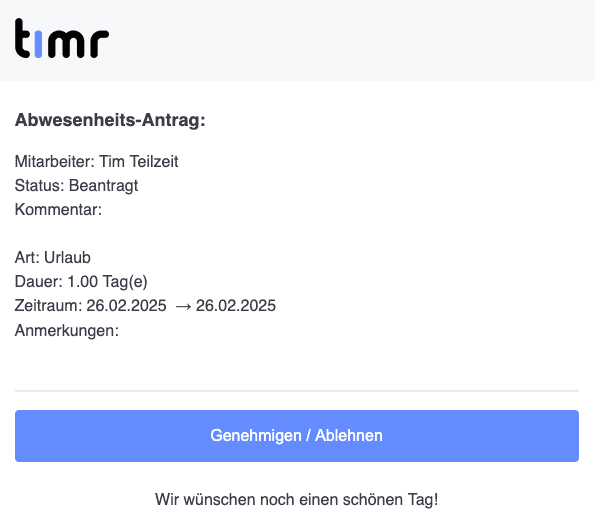Click the Art: Urlaub line

tap(53, 258)
